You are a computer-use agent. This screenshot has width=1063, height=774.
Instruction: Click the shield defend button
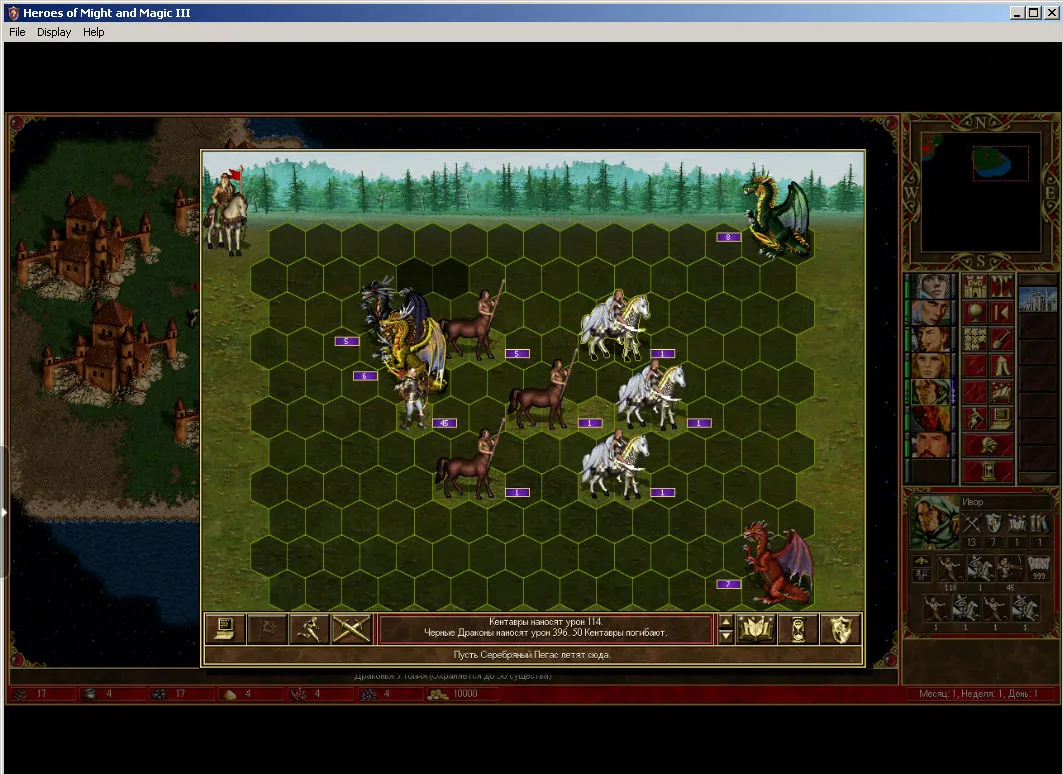840,629
